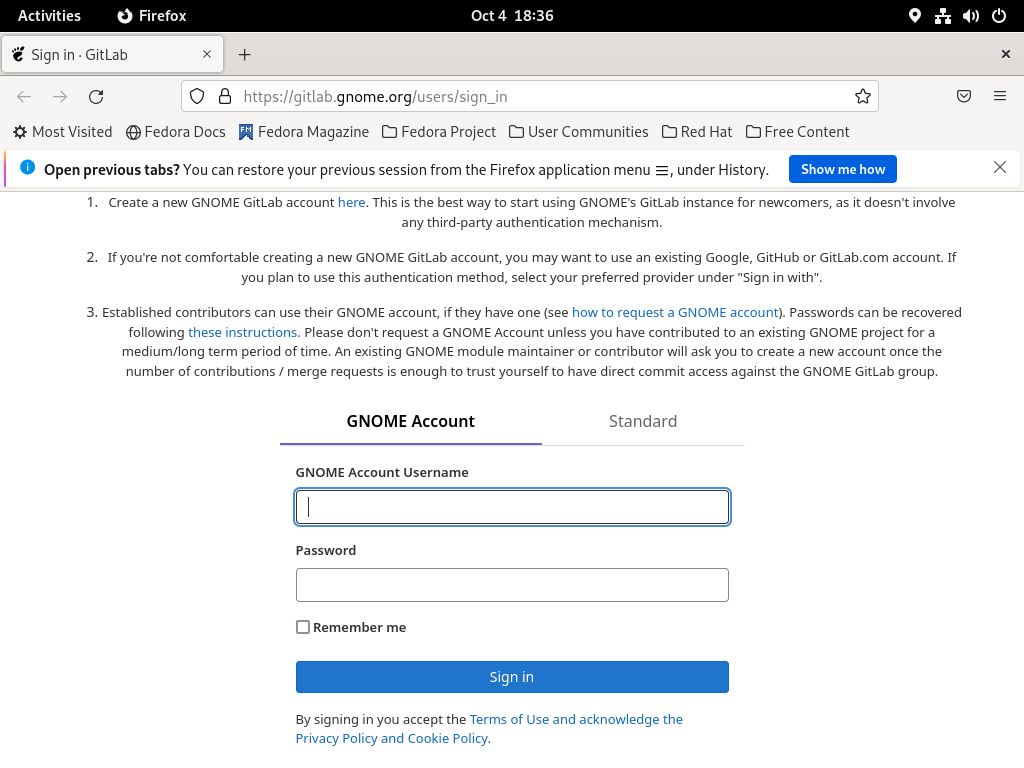
Task: Follow the 'here' account creation link
Action: [x=351, y=202]
